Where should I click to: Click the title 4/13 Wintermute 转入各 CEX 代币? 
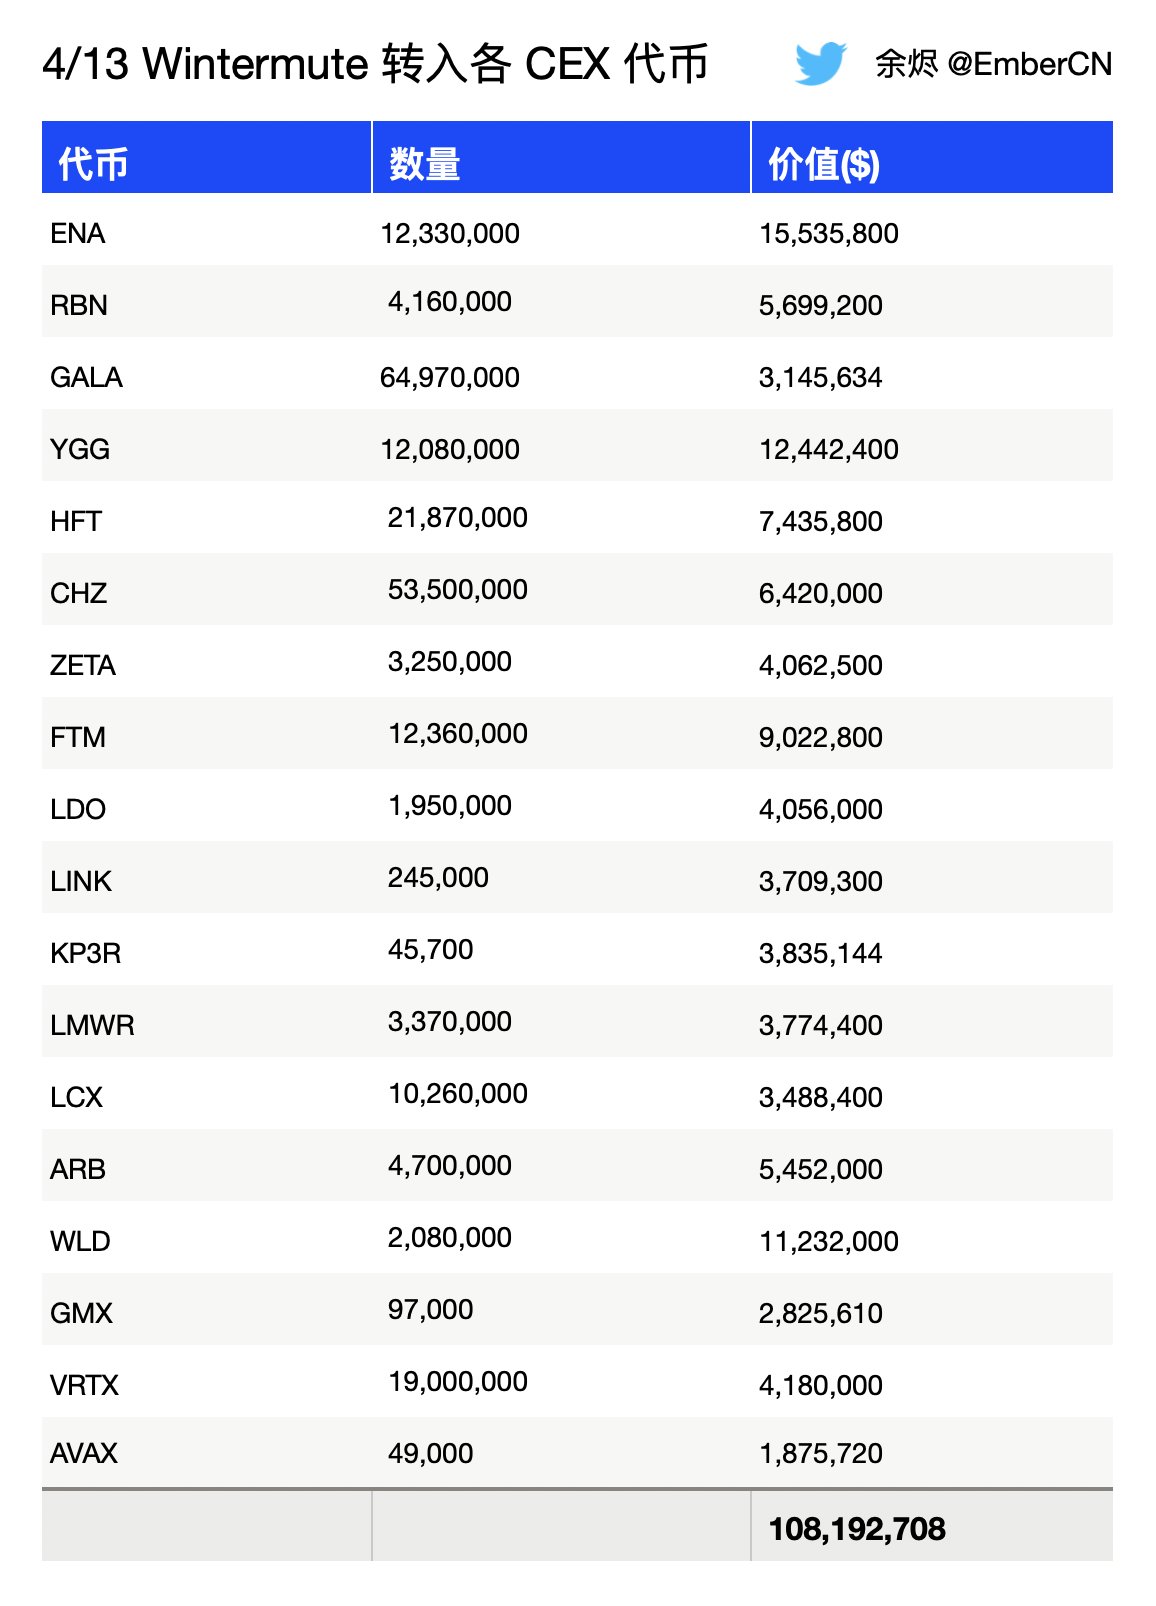(376, 64)
